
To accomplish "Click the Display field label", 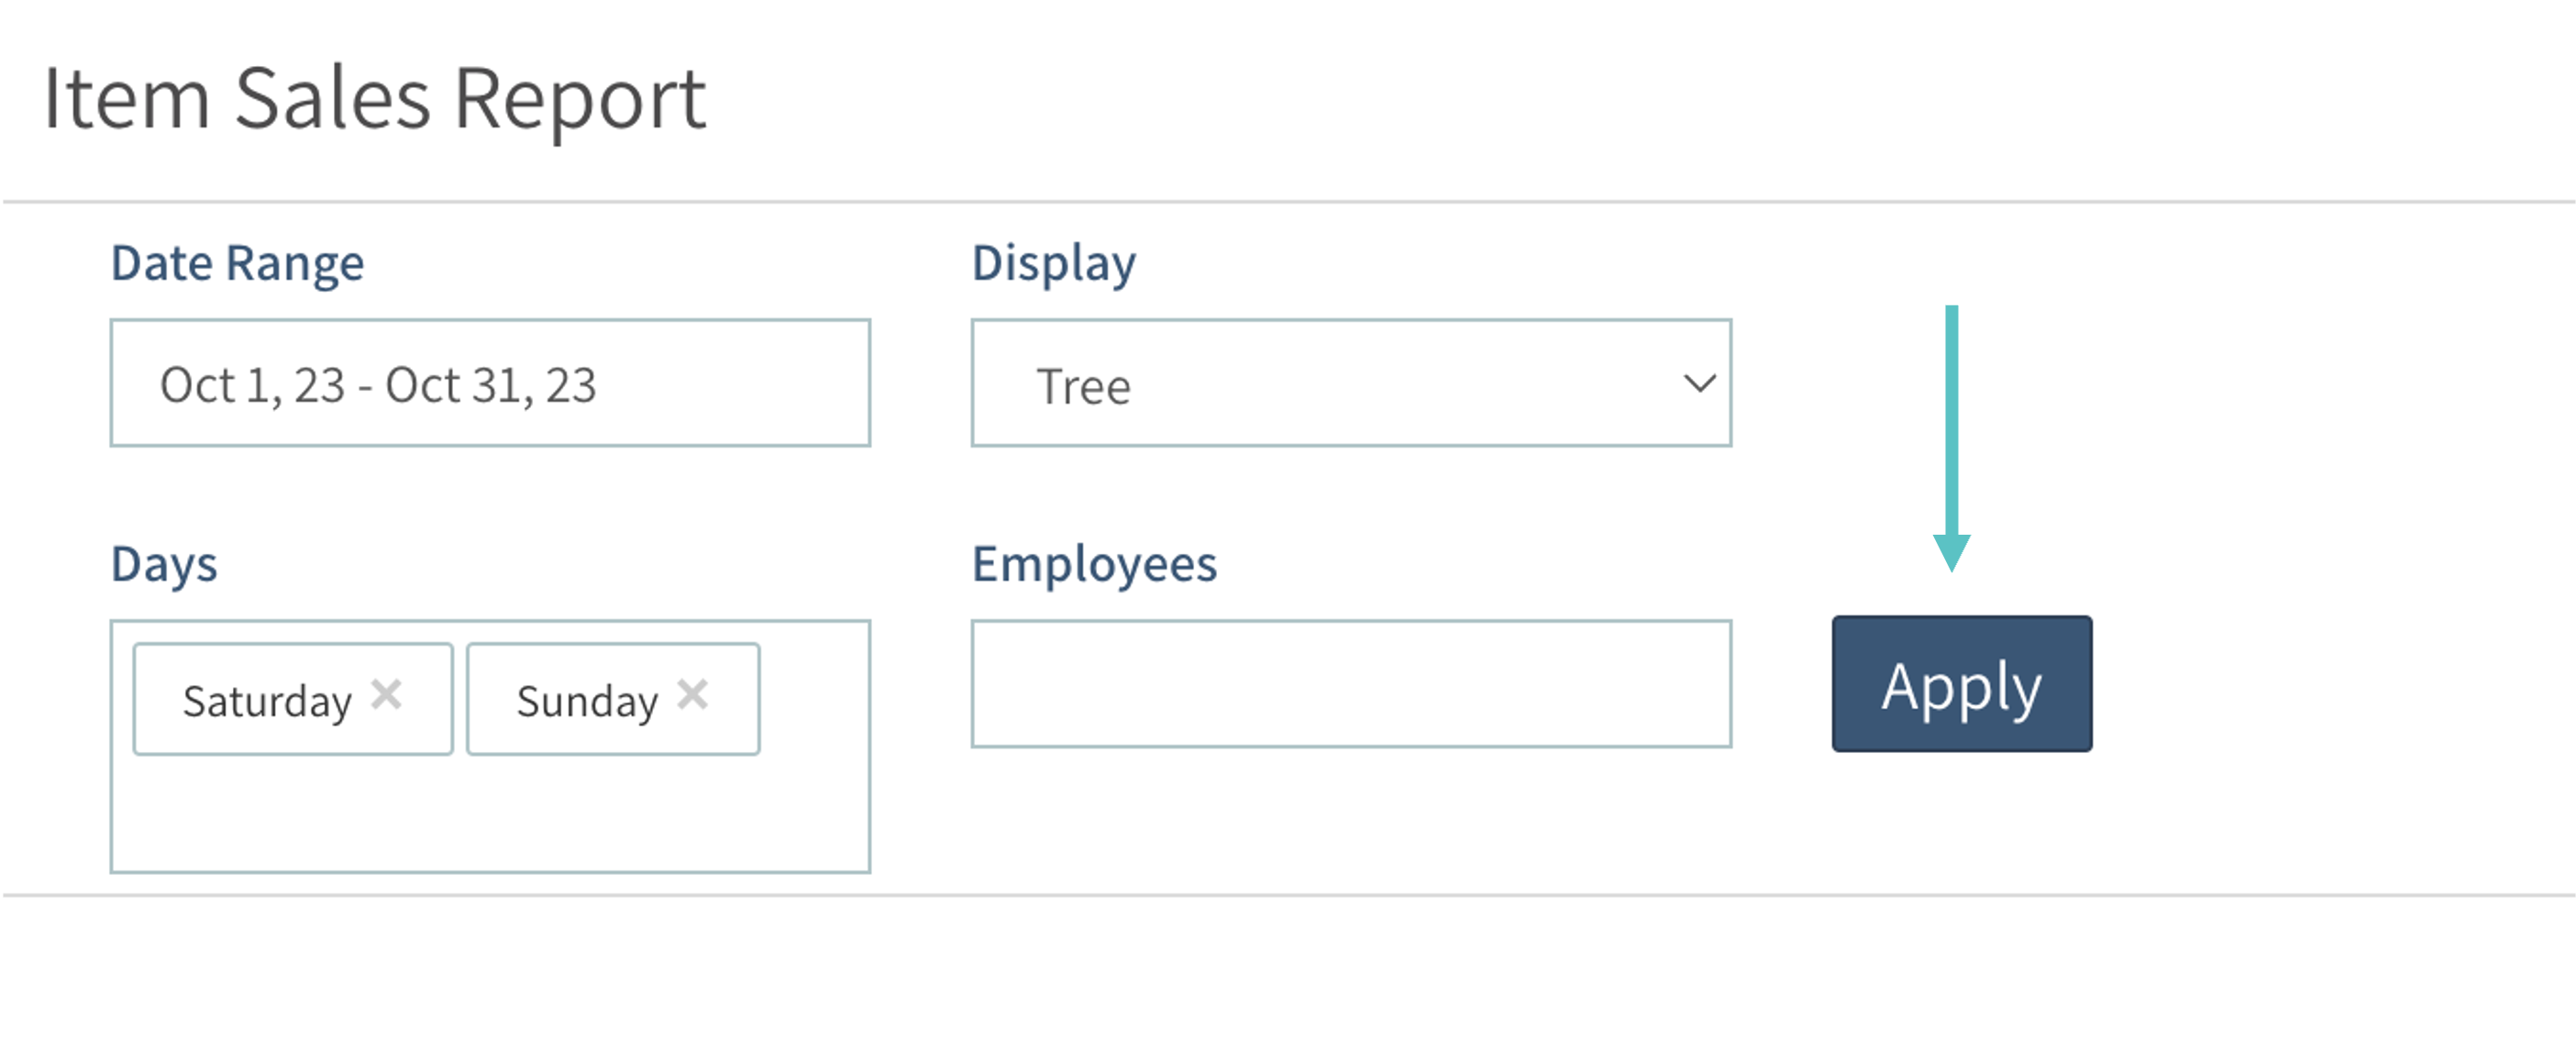I will pos(1053,264).
